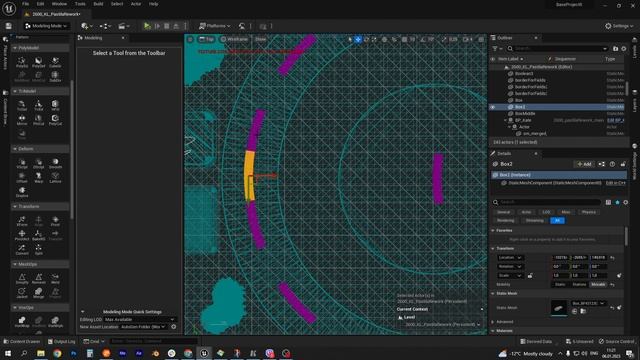Select BoxMiddle in the Outliner

(x=525, y=113)
